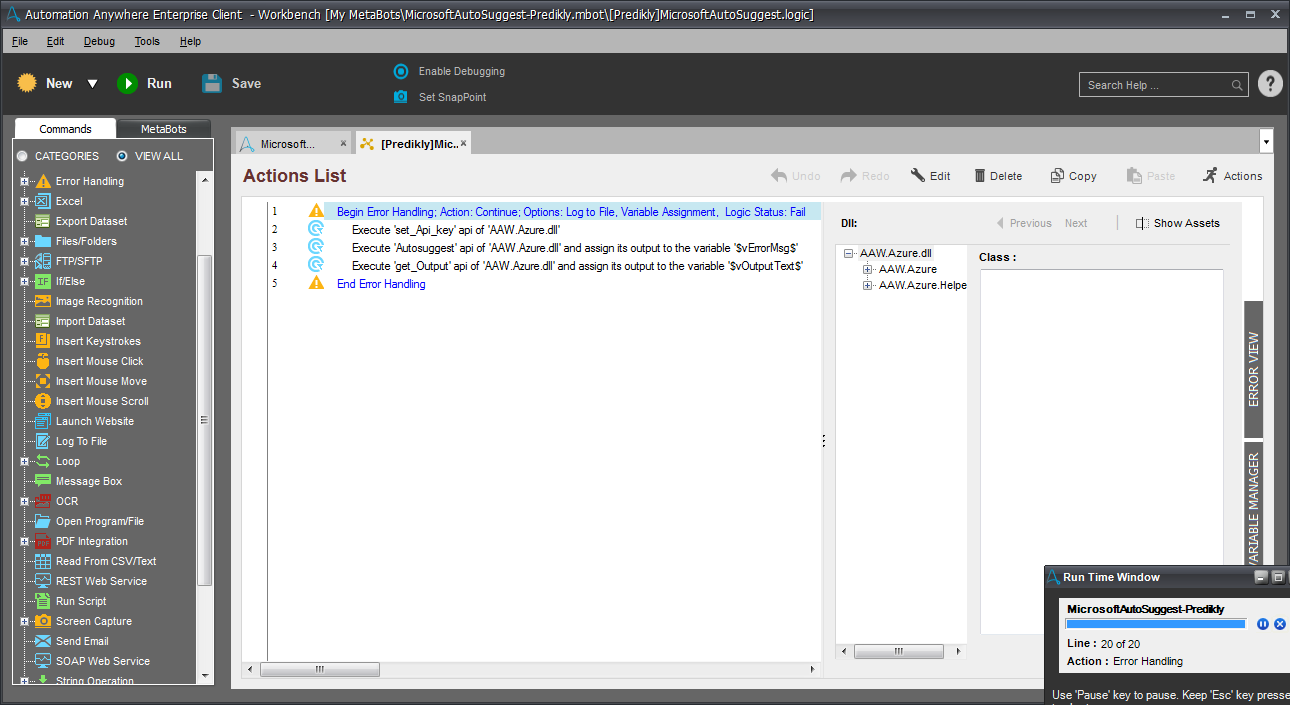Click the Save button
Viewport: 1290px width, 705px height.
[231, 84]
